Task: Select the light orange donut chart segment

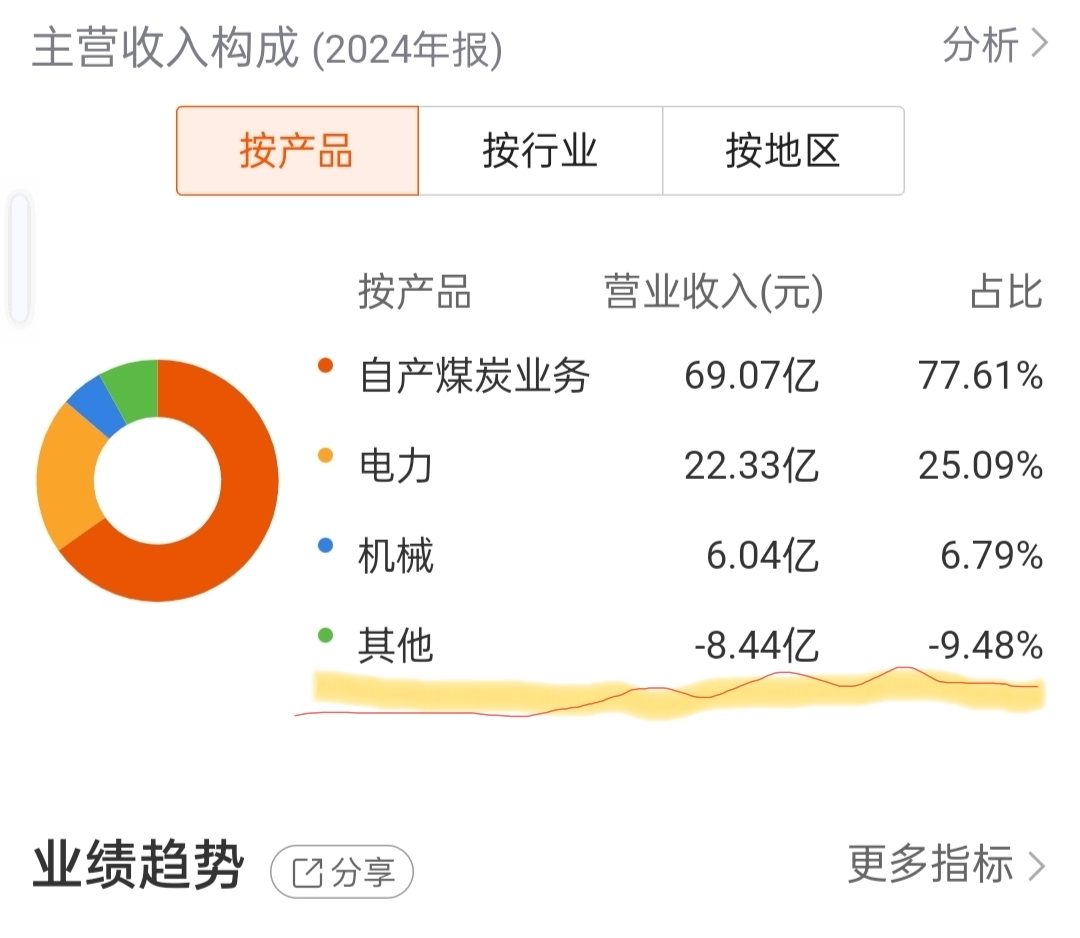Action: (67, 477)
